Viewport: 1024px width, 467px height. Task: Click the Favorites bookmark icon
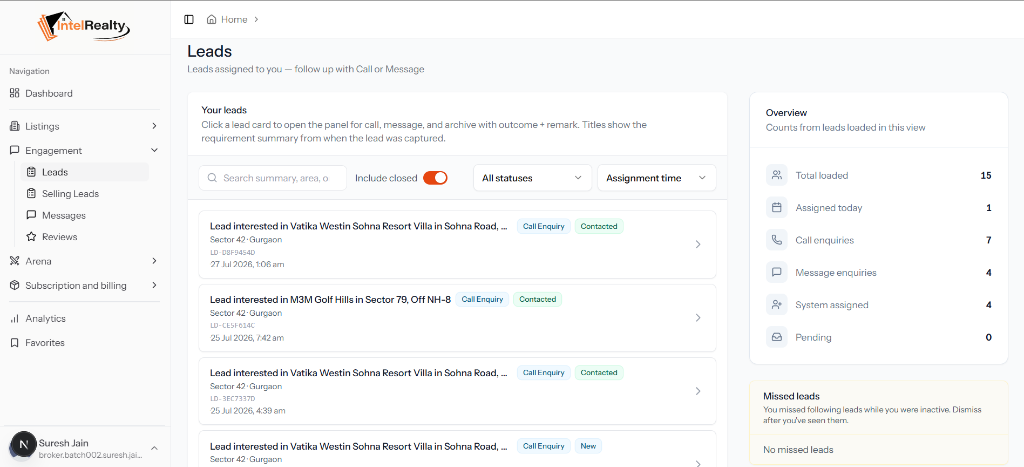(14, 343)
